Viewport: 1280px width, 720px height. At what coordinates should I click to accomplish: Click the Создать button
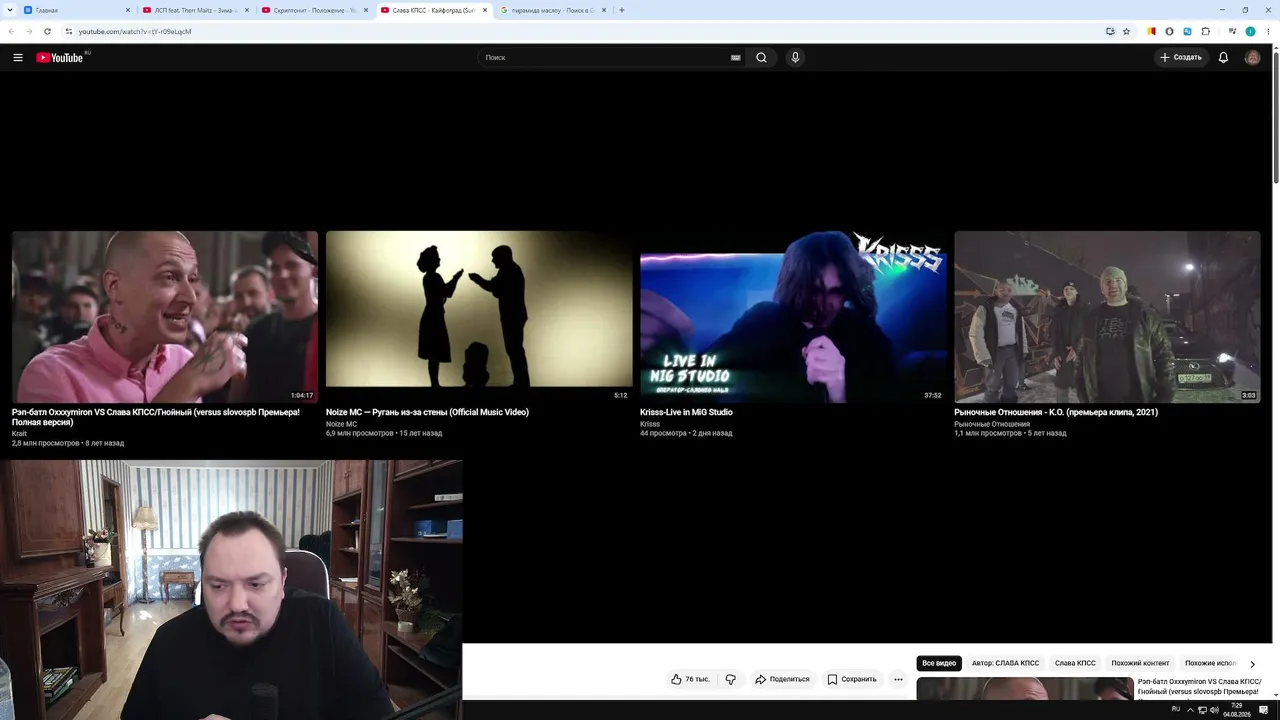[1181, 58]
